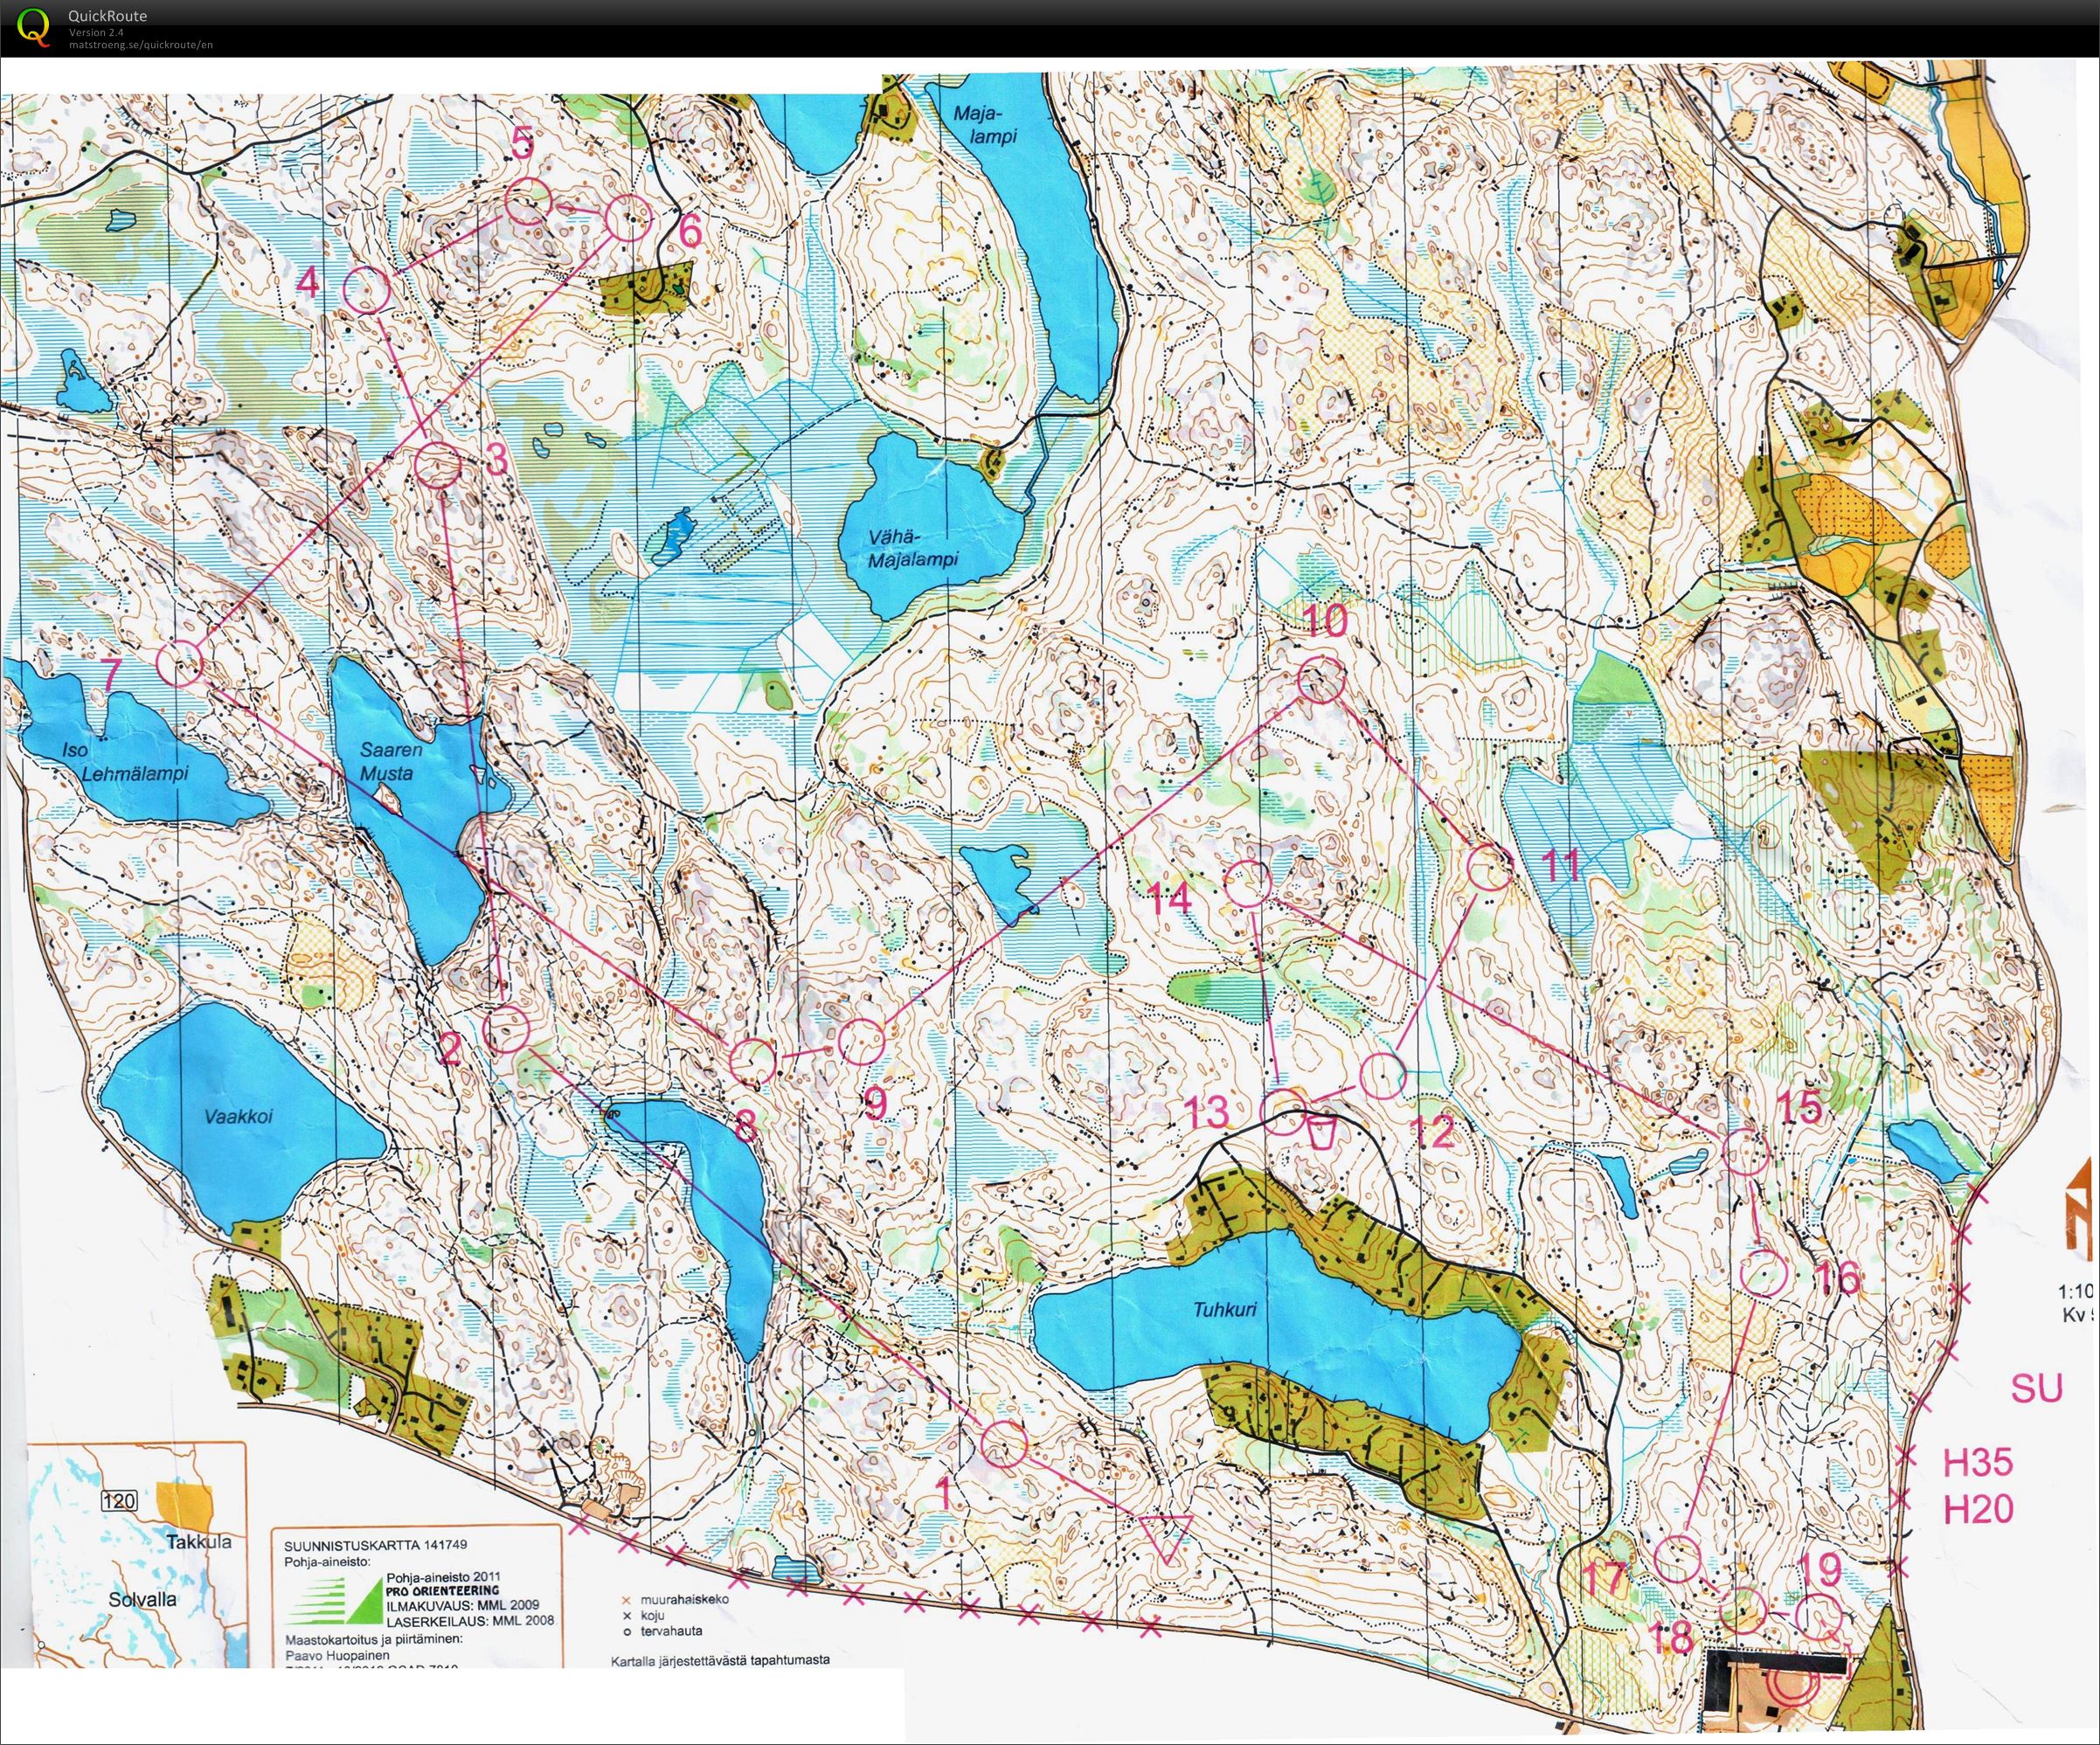2100x1745 pixels.
Task: Click the H35 class label
Action: [1977, 1462]
